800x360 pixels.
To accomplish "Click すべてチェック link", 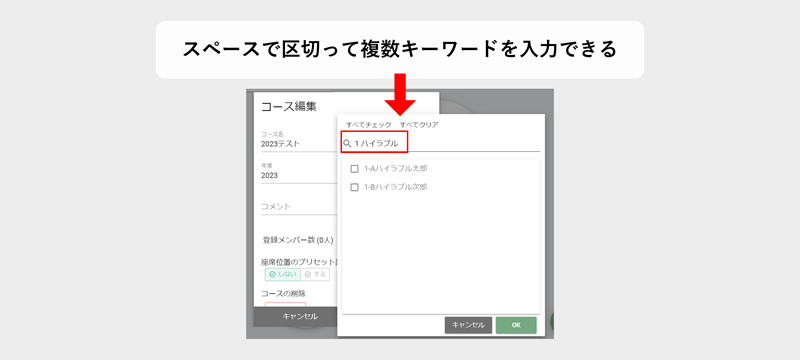I will (x=369, y=124).
